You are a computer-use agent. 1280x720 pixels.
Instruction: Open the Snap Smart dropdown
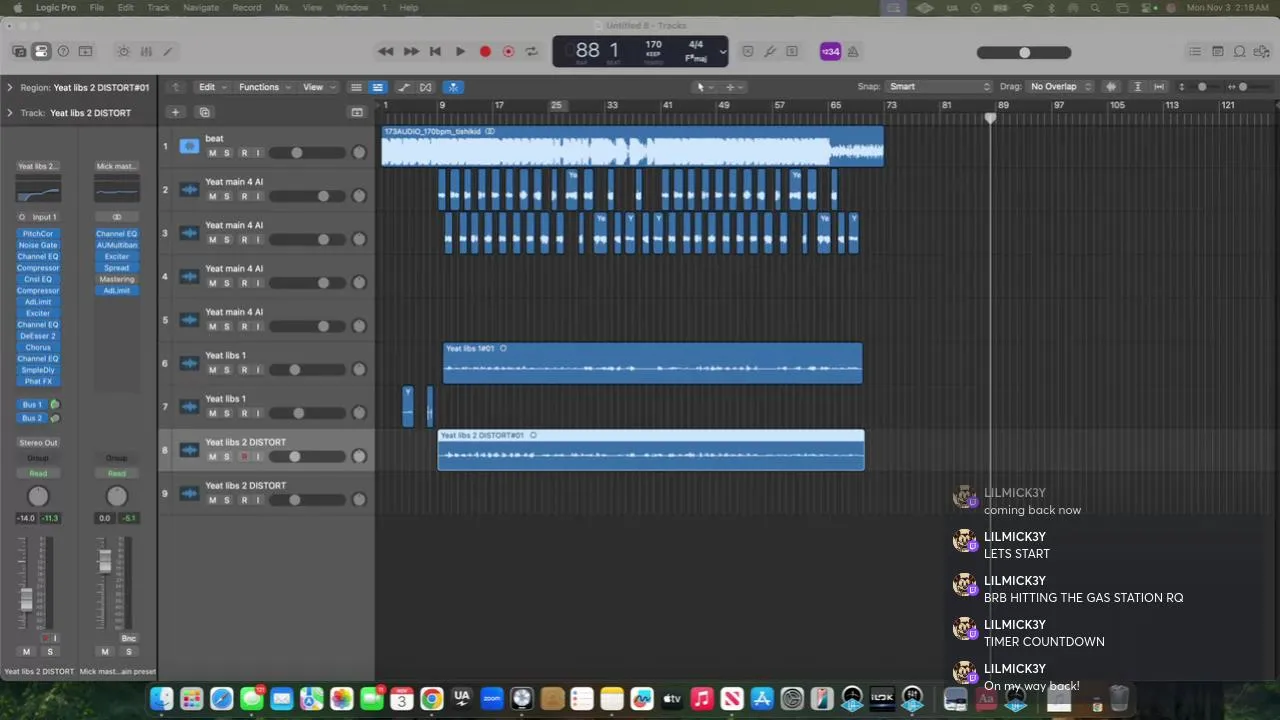point(938,87)
